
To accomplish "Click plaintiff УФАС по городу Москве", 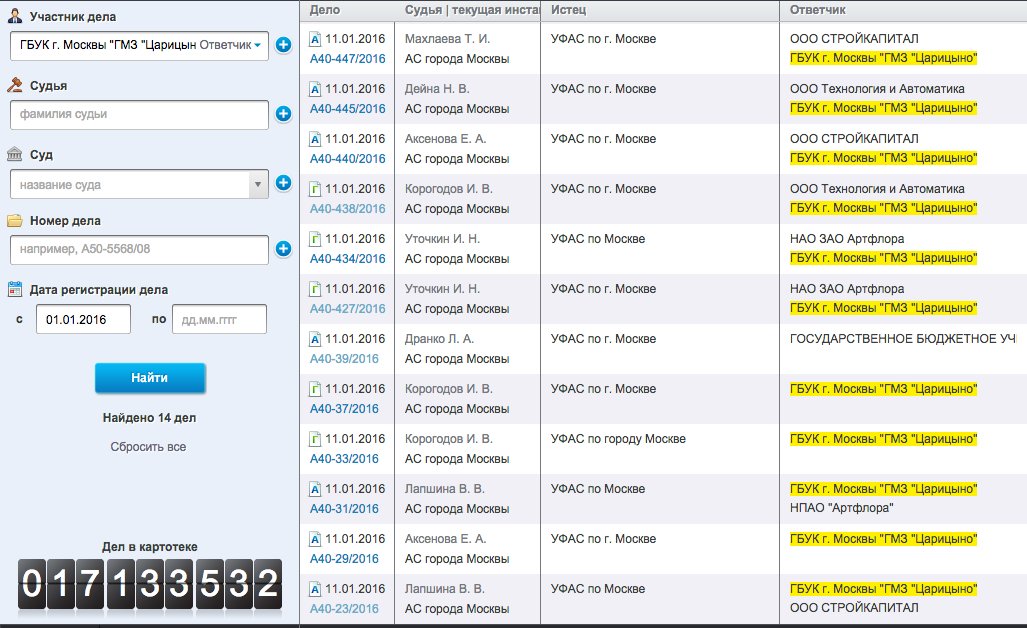I will pyautogui.click(x=618, y=439).
